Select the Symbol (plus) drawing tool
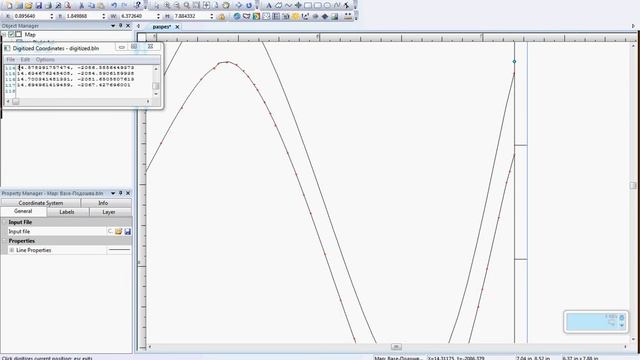This screenshot has width=640, height=360. (298, 5)
